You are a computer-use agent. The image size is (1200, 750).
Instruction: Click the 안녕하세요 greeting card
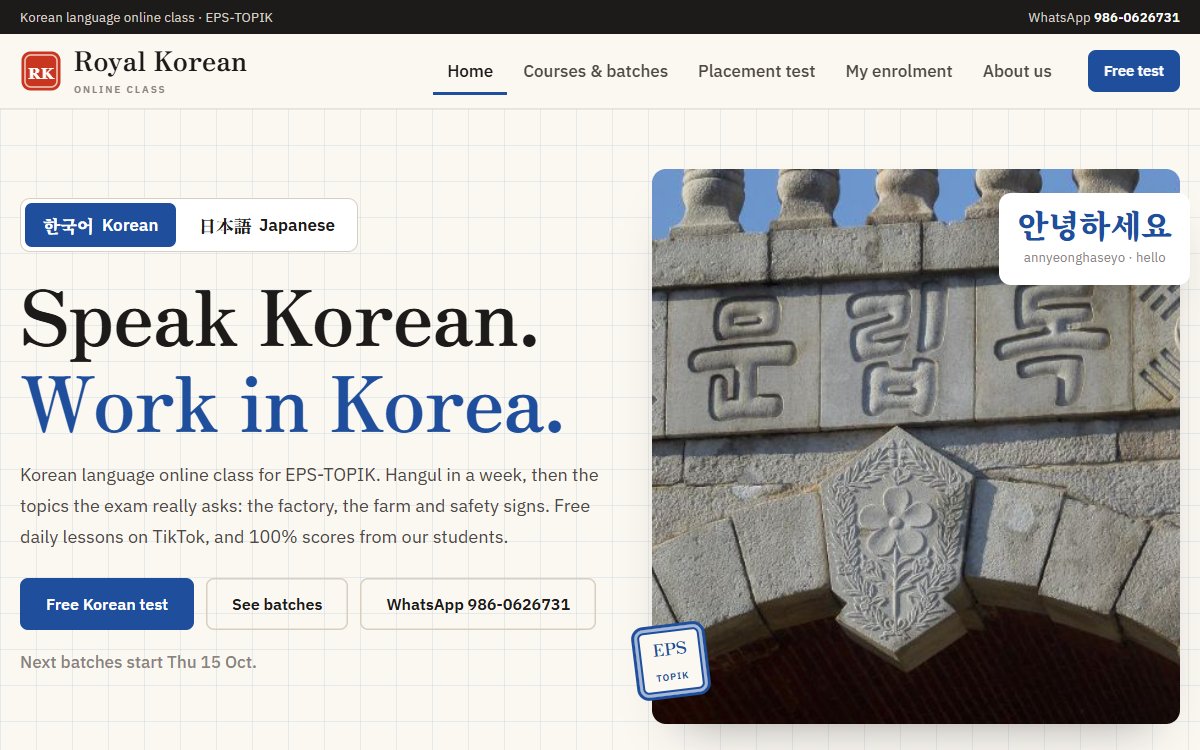coord(1094,238)
